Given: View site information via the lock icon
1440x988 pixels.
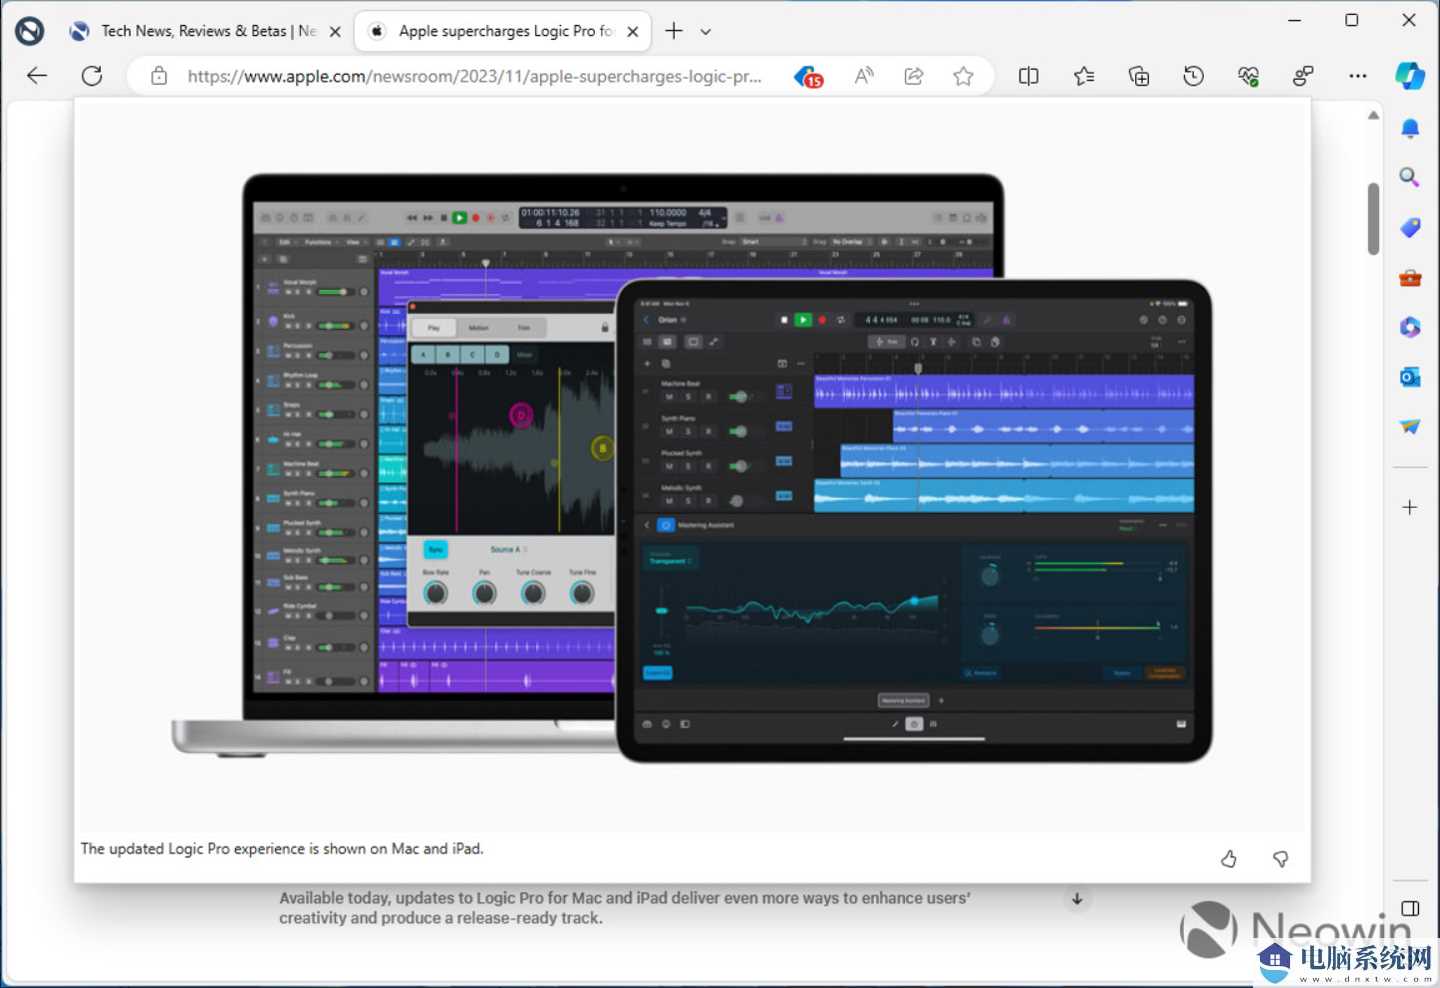Looking at the screenshot, I should tap(159, 76).
